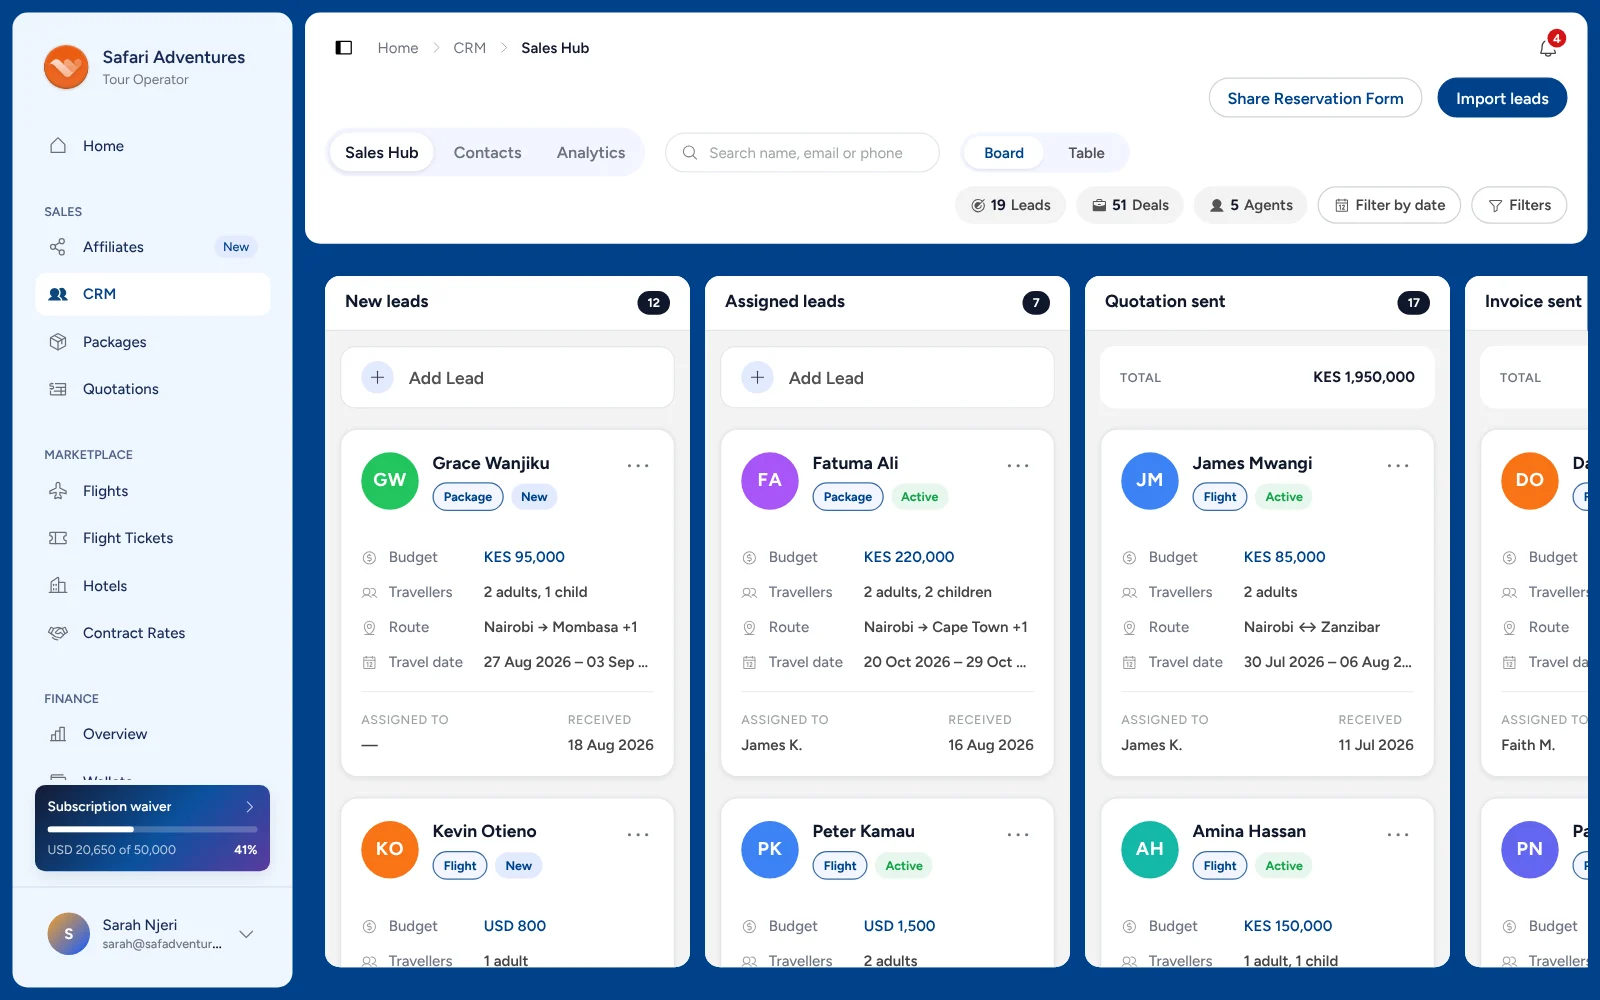Select the Contacts tab
Screen dimensions: 1600x1000
(487, 153)
